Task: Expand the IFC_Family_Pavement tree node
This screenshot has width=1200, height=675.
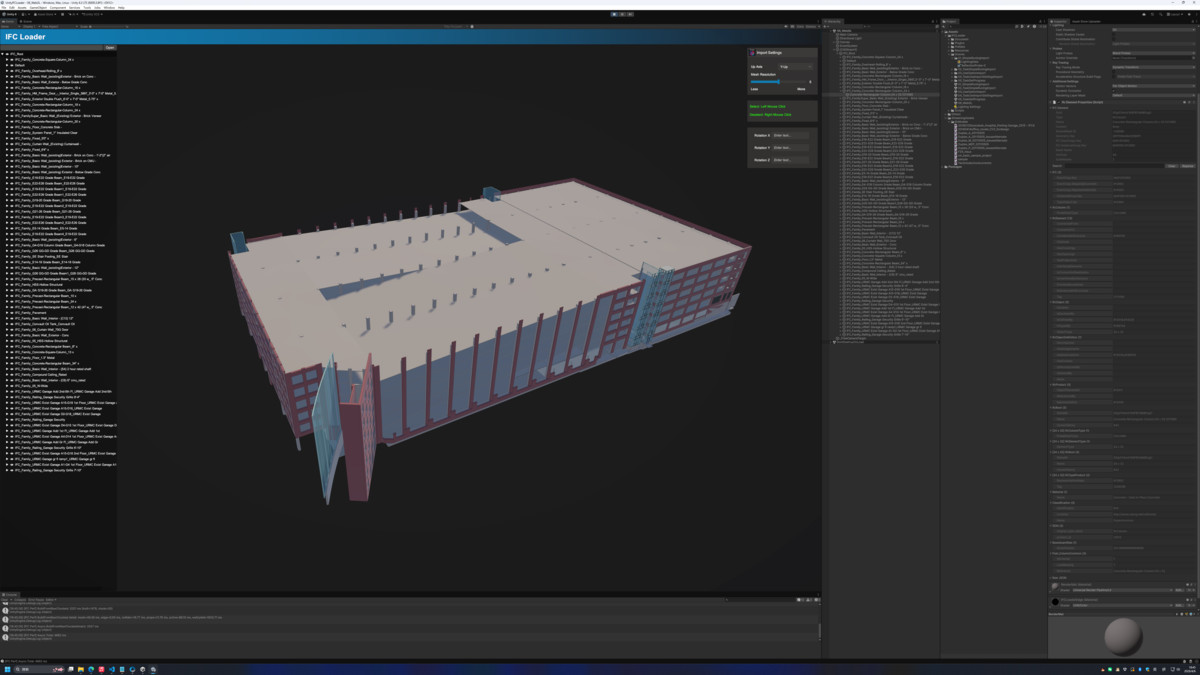Action: (x=8, y=313)
